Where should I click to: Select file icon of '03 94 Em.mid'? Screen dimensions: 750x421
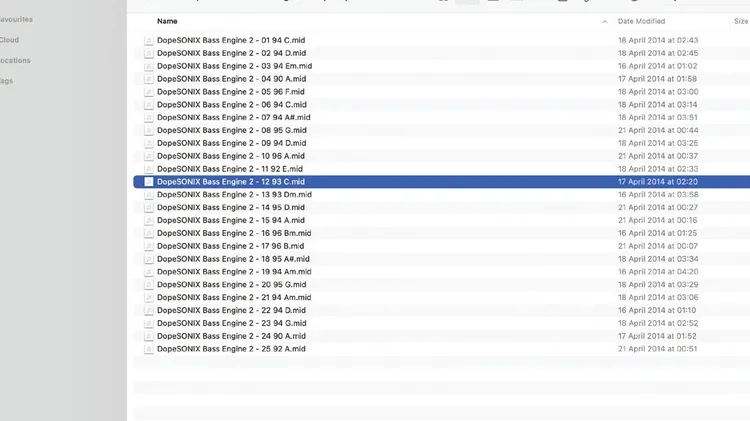[149, 66]
